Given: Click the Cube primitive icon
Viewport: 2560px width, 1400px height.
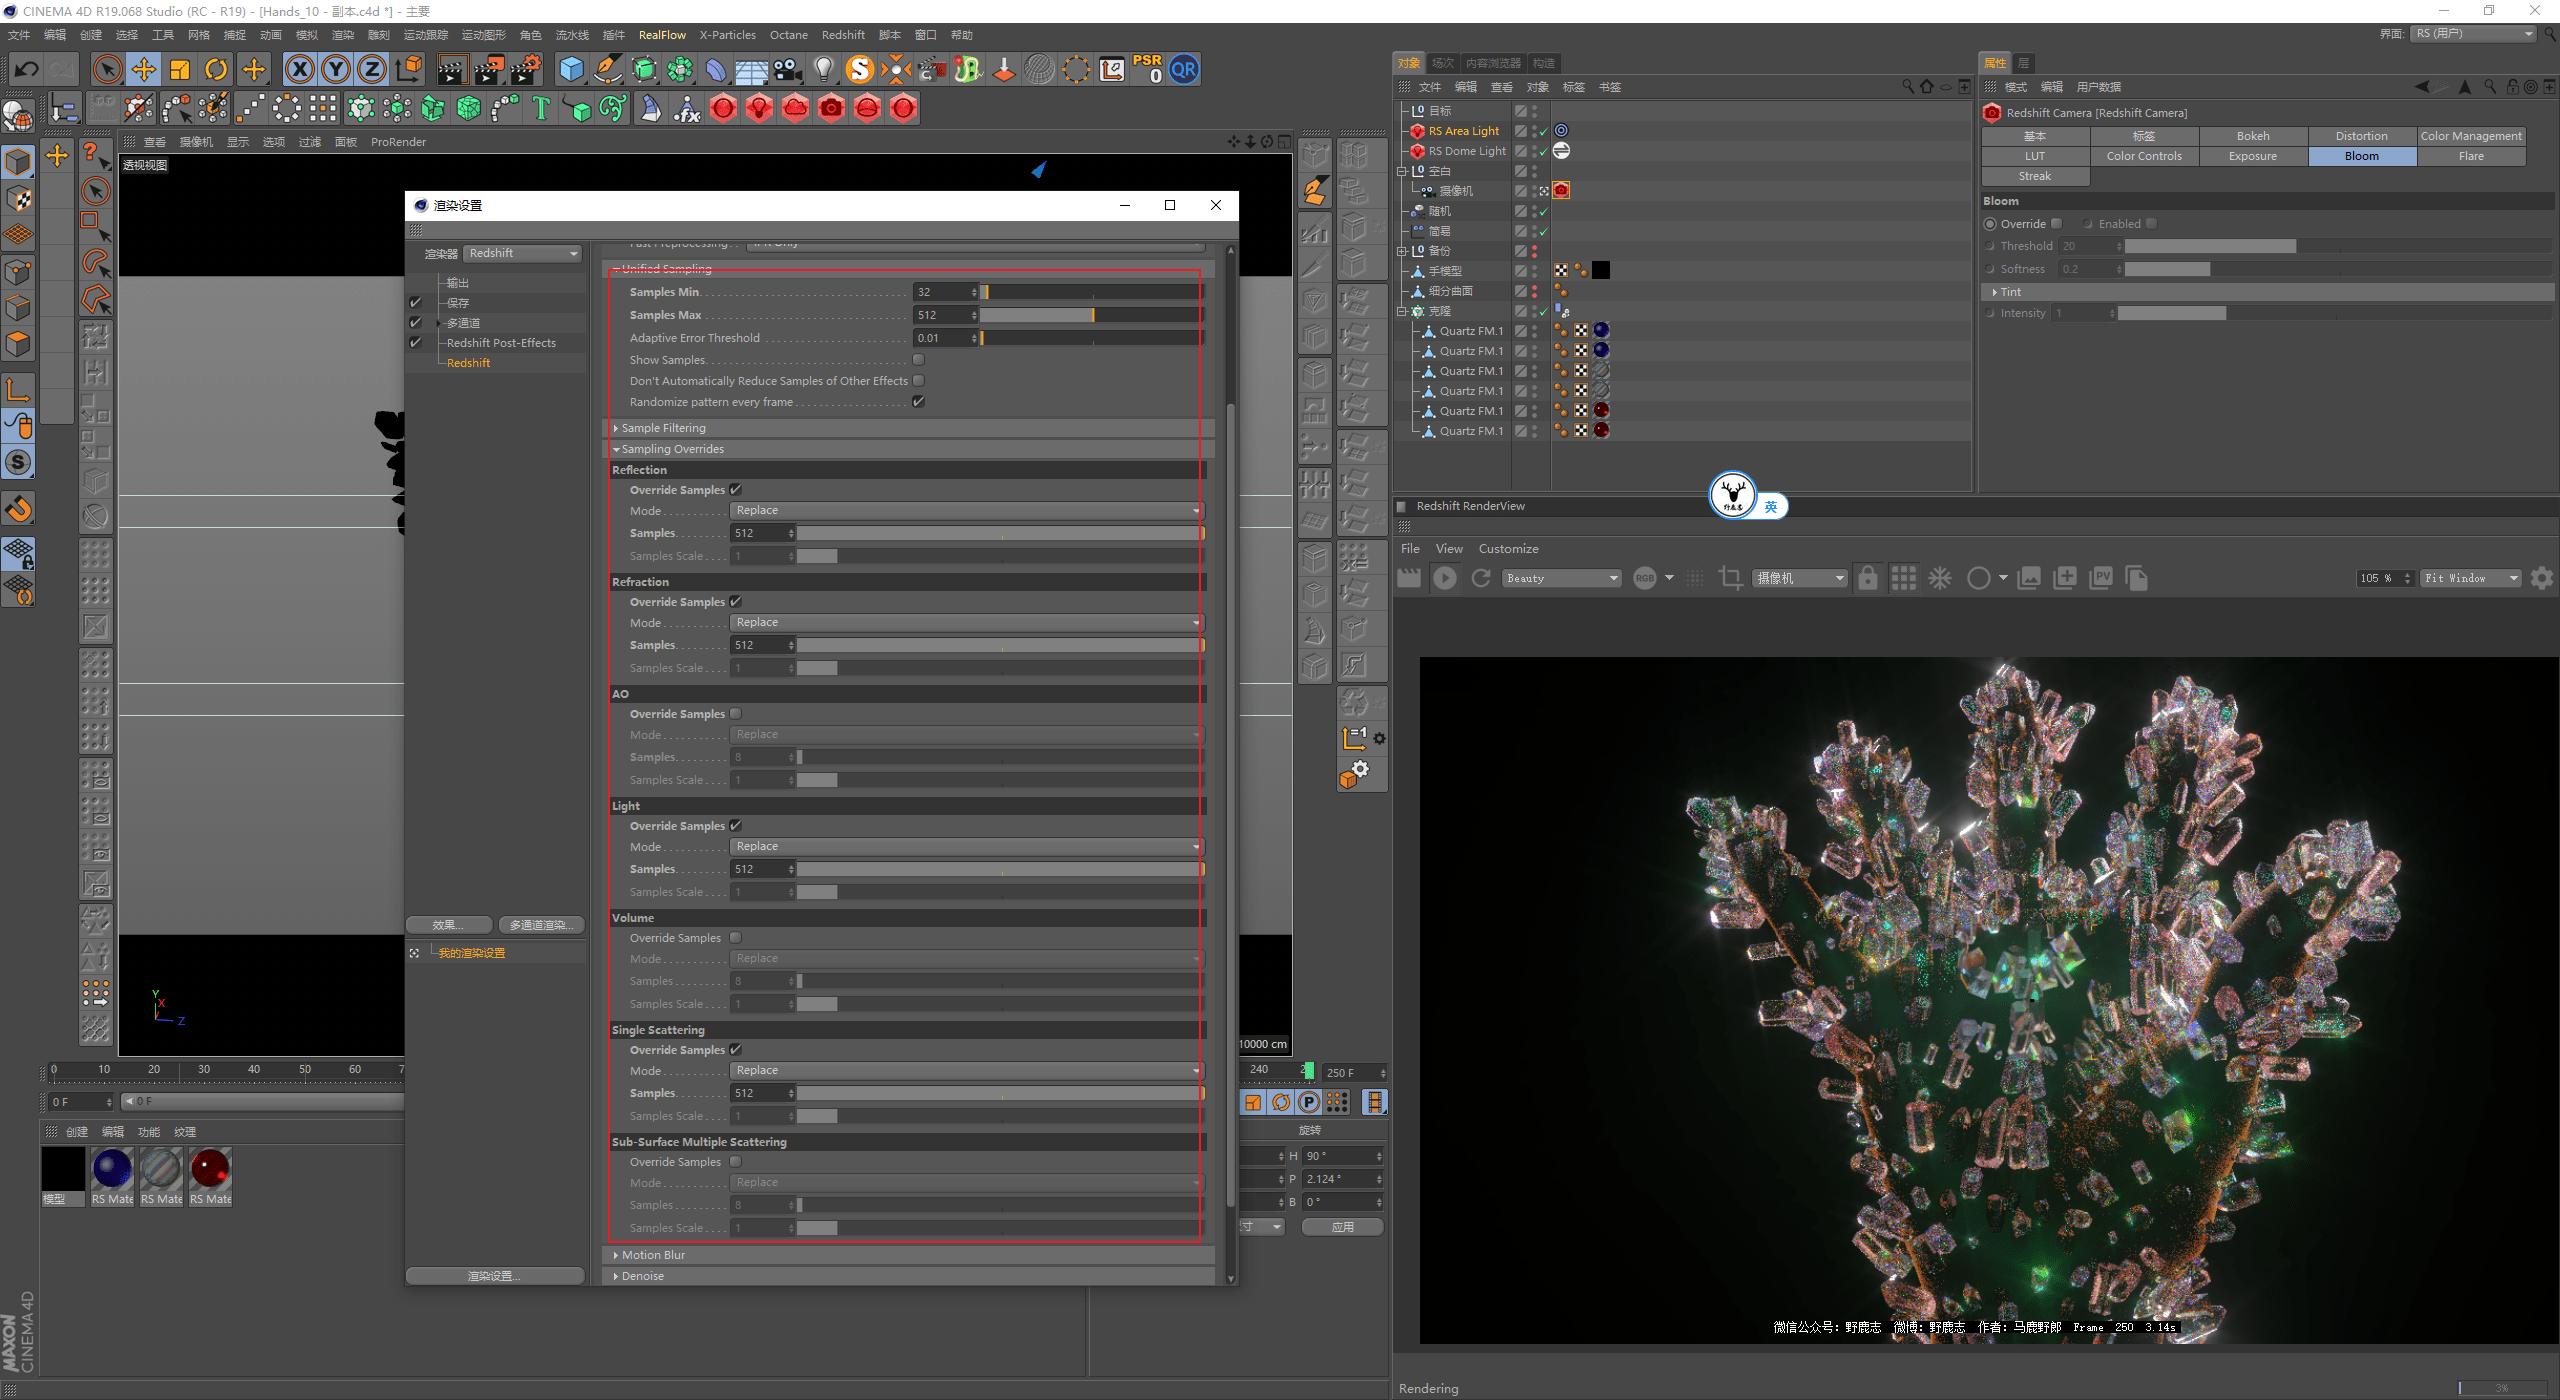Looking at the screenshot, I should pyautogui.click(x=571, y=70).
